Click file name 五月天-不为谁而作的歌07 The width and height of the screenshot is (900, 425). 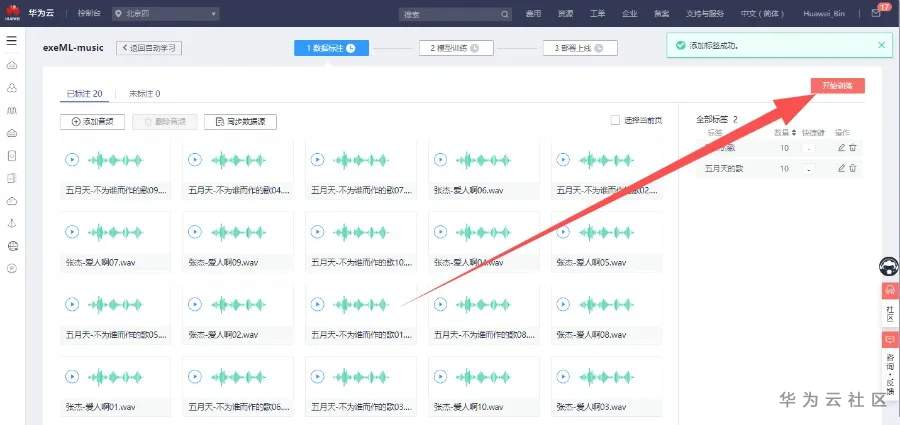click(x=363, y=190)
